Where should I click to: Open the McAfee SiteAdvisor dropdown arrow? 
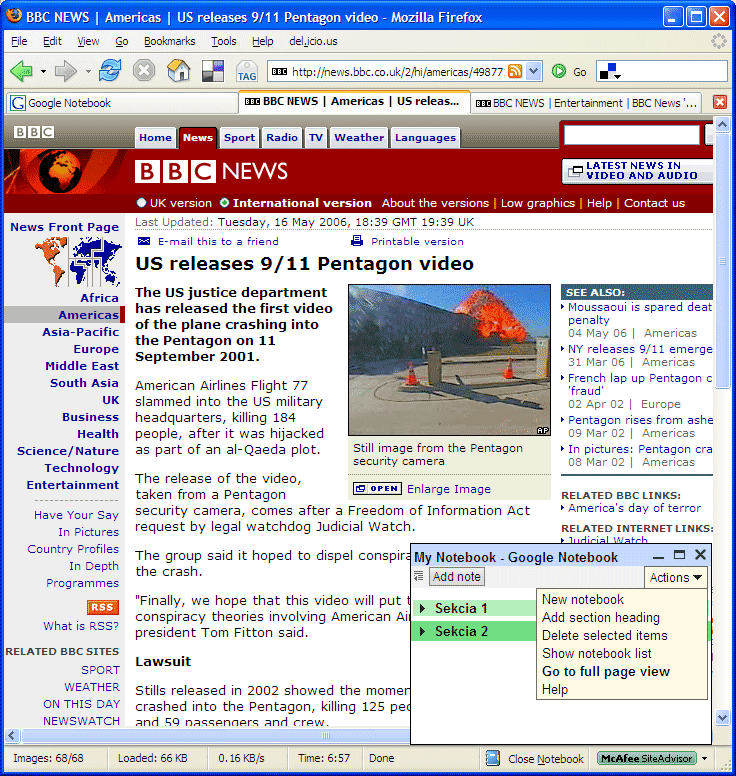pos(704,758)
